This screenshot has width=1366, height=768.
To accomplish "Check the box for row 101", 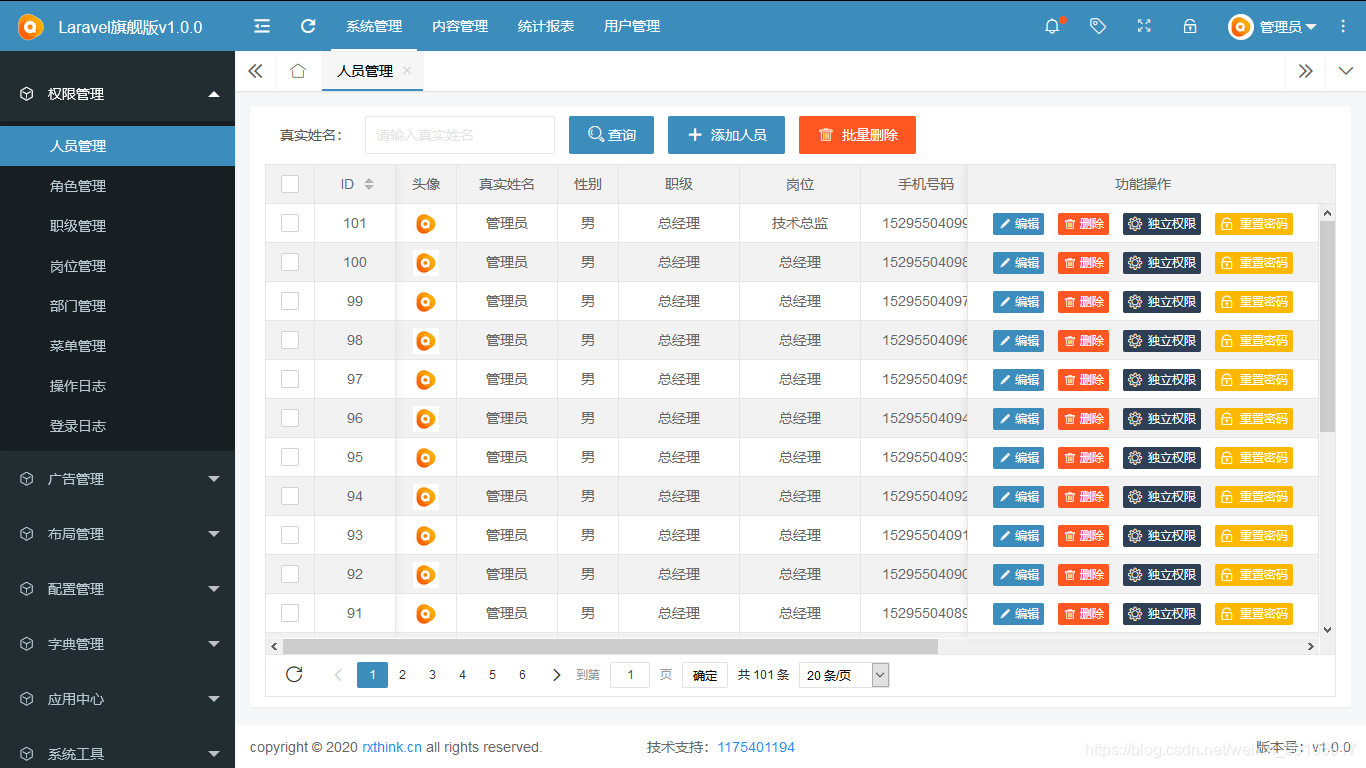I will point(290,223).
